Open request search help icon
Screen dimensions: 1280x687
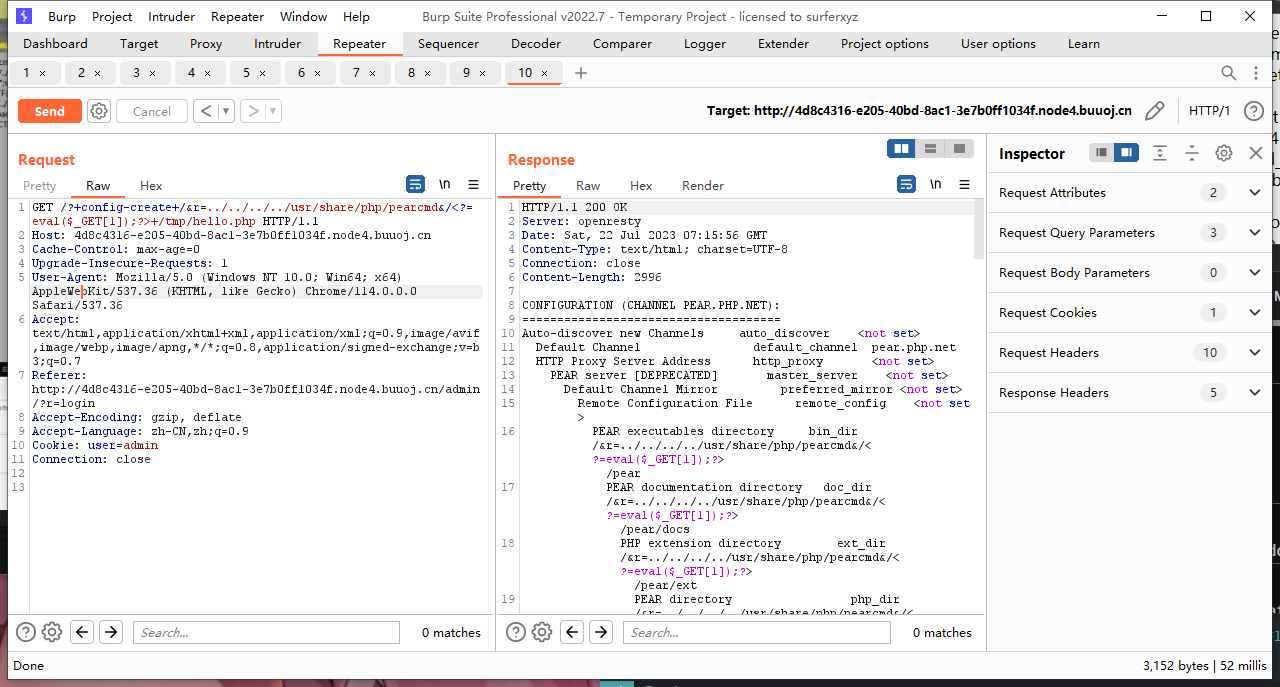pos(26,632)
